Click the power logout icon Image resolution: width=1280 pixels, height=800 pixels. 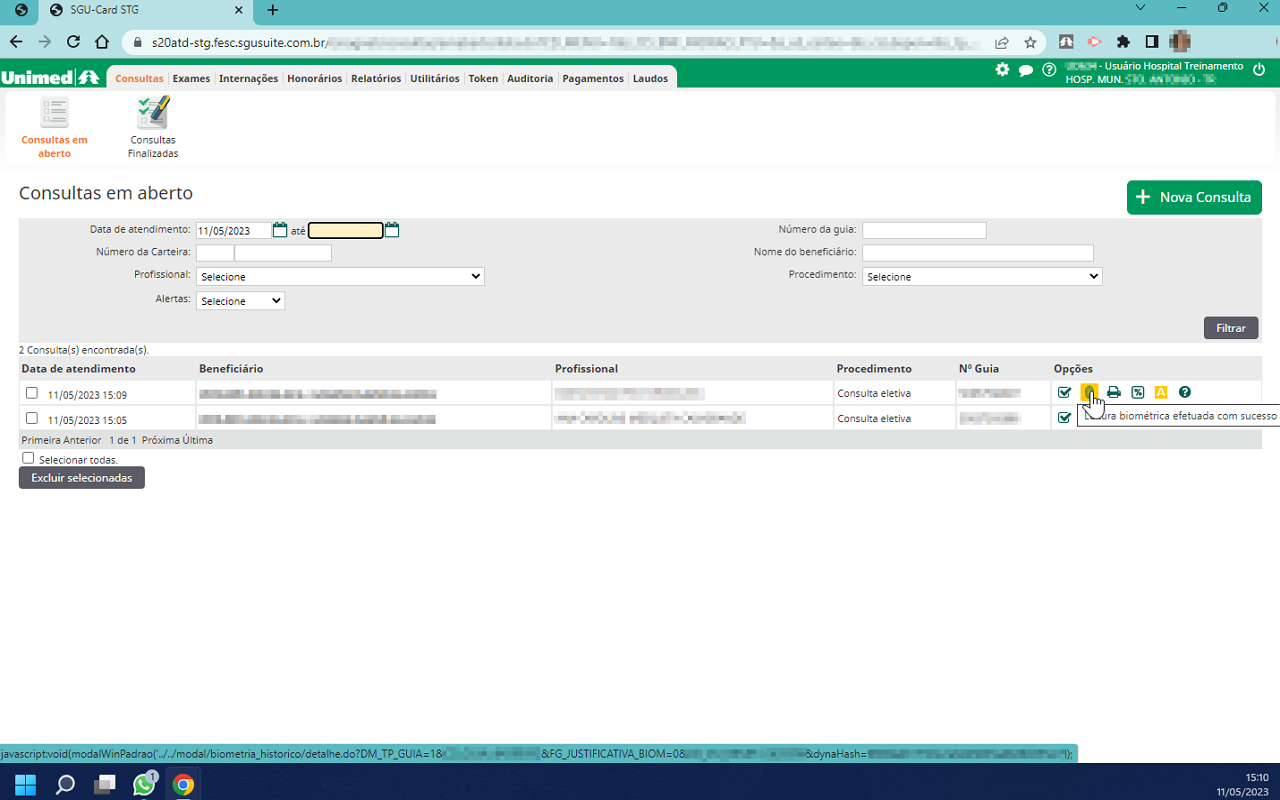pos(1259,70)
